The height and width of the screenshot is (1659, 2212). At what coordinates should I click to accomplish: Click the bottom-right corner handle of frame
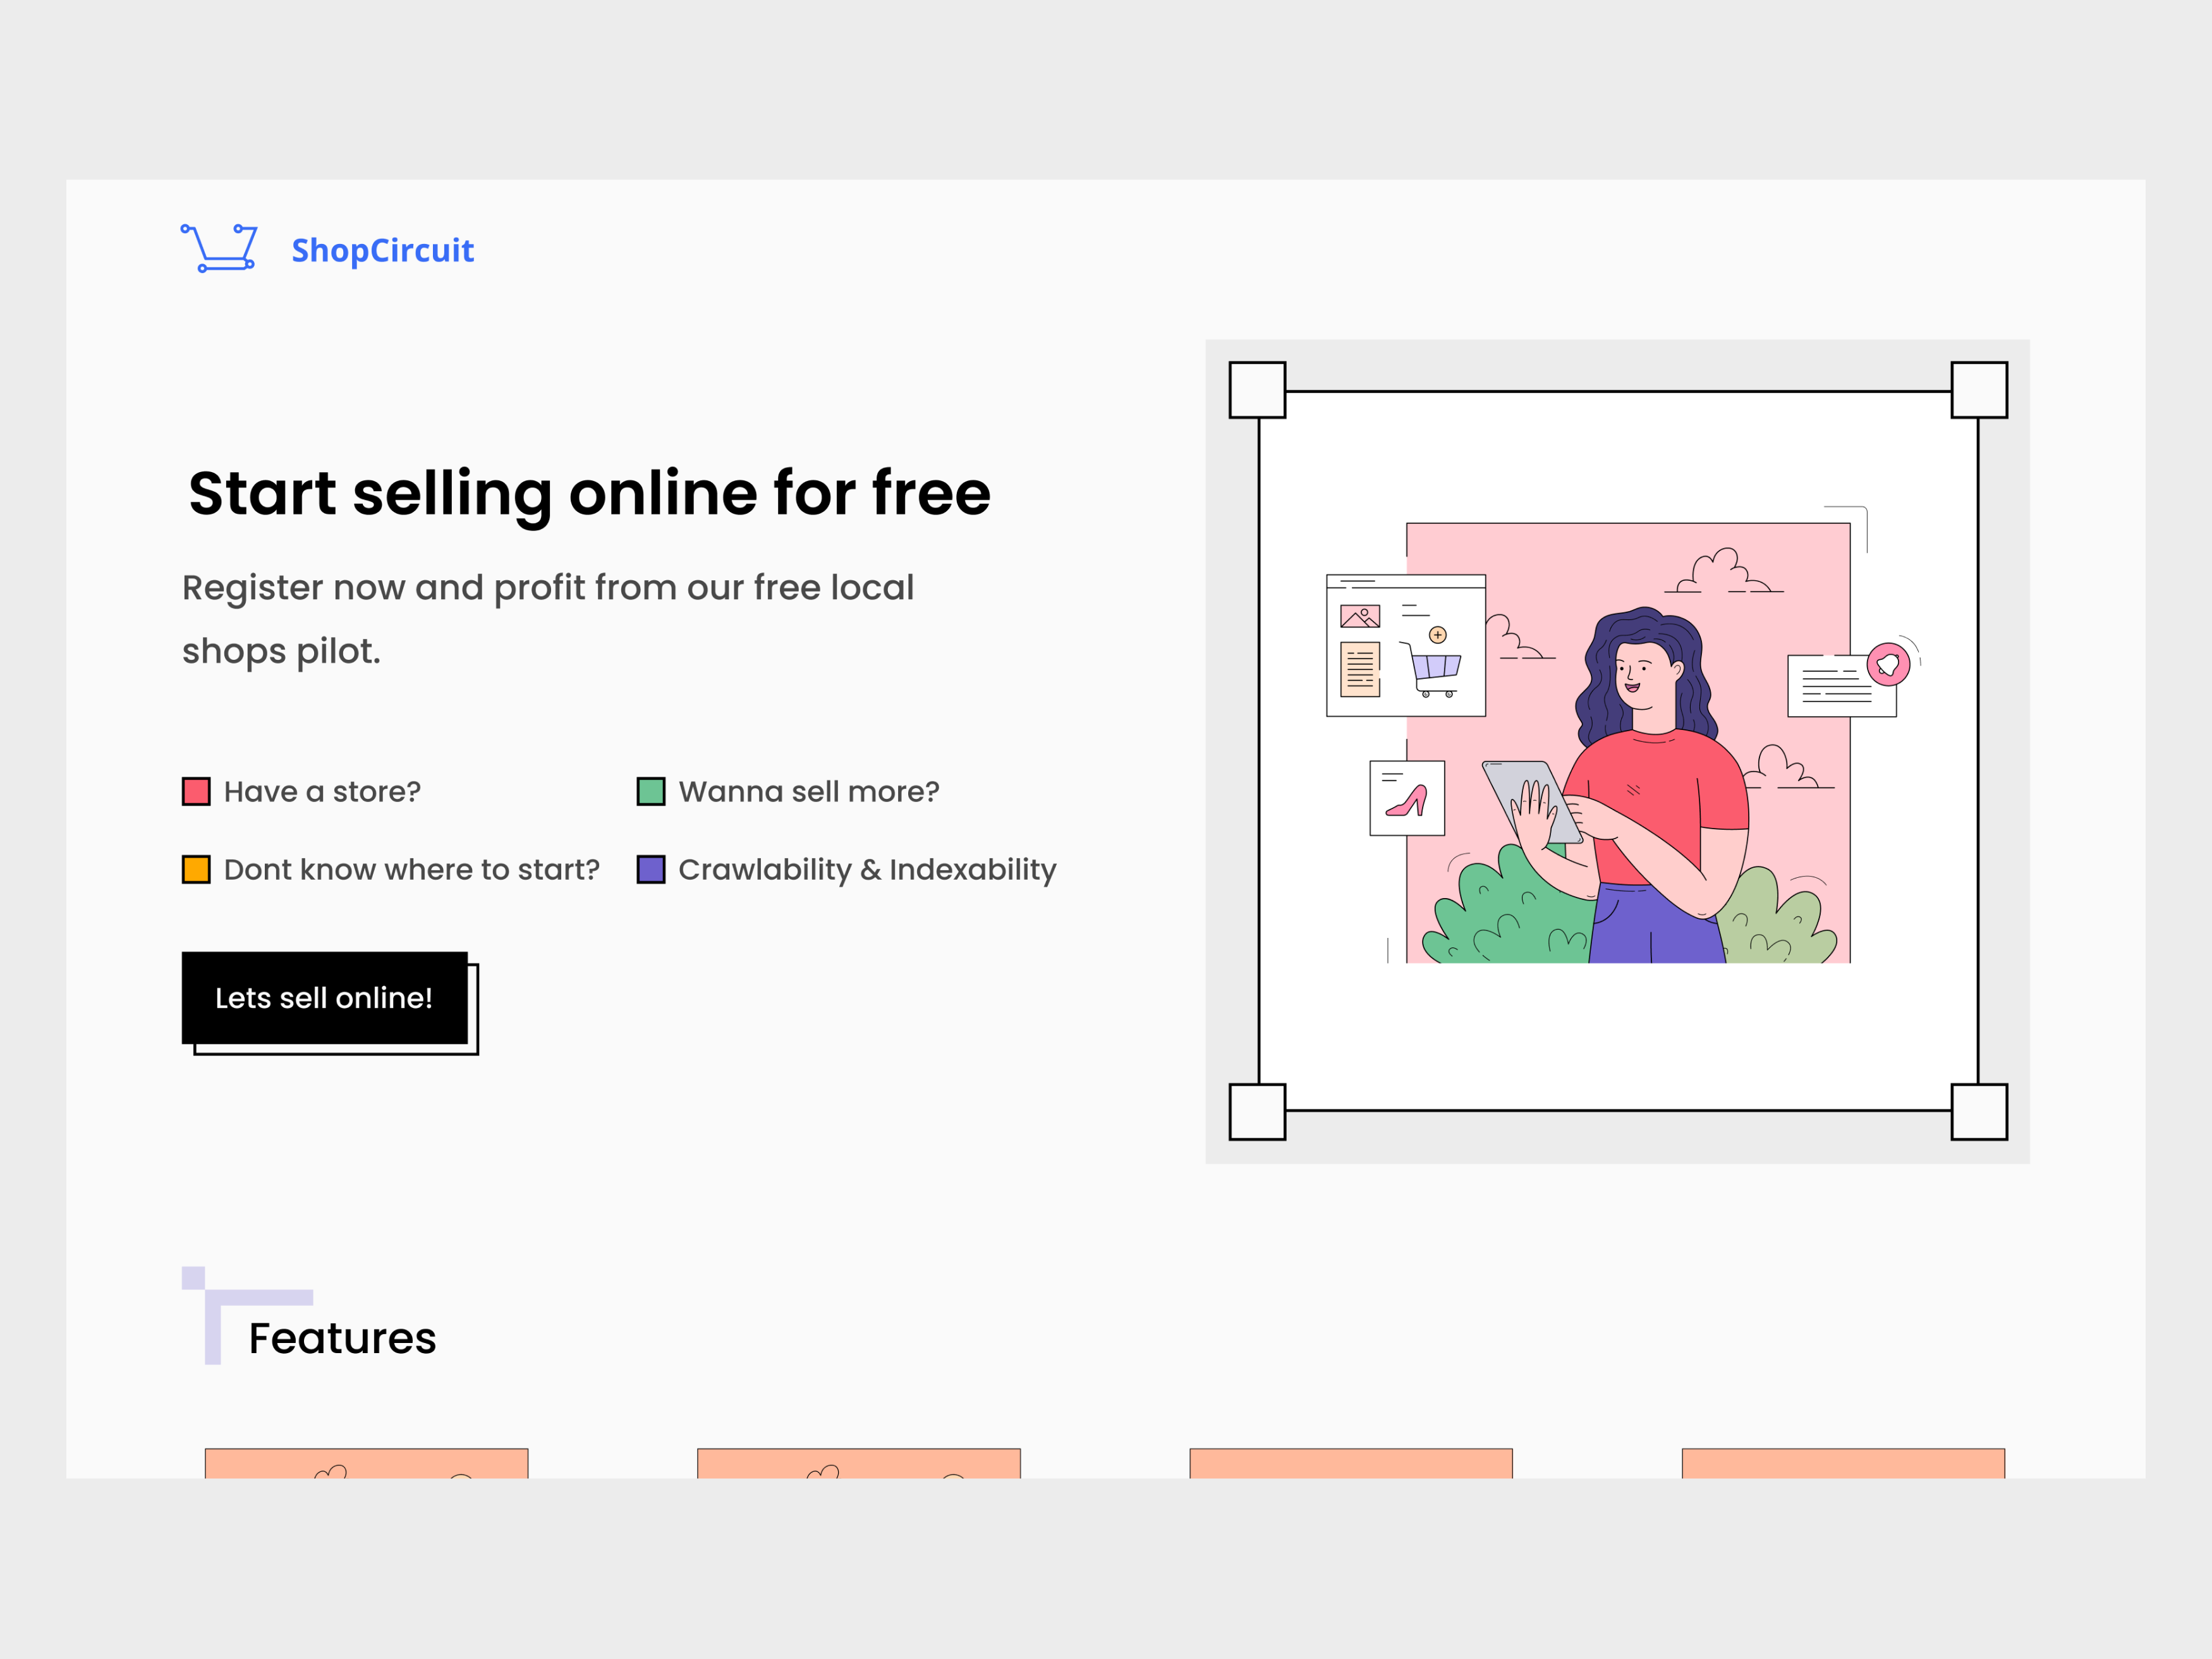click(1979, 1111)
